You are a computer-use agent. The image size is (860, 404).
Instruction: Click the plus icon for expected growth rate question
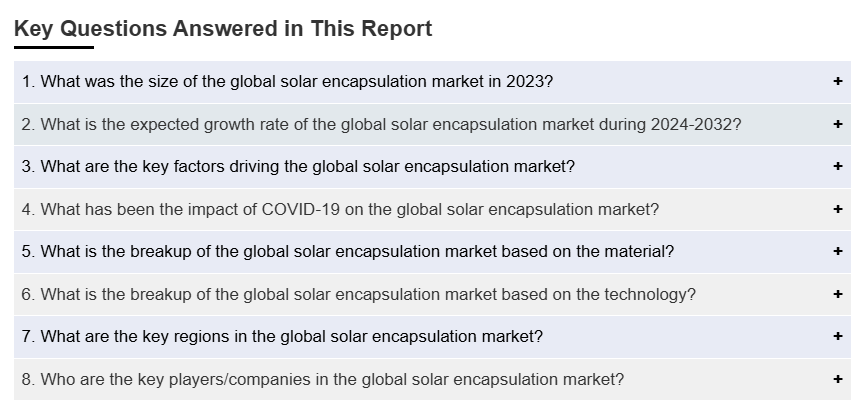(838, 124)
